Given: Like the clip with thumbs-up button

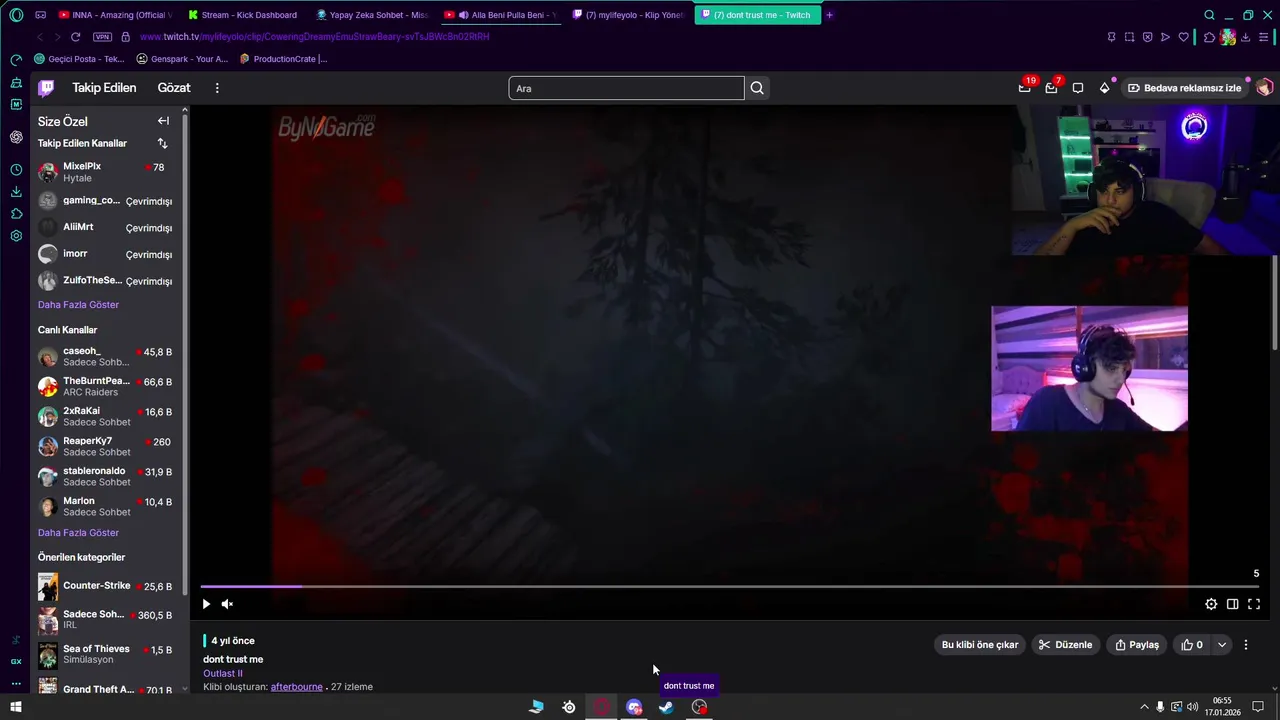Looking at the screenshot, I should click(x=1192, y=645).
